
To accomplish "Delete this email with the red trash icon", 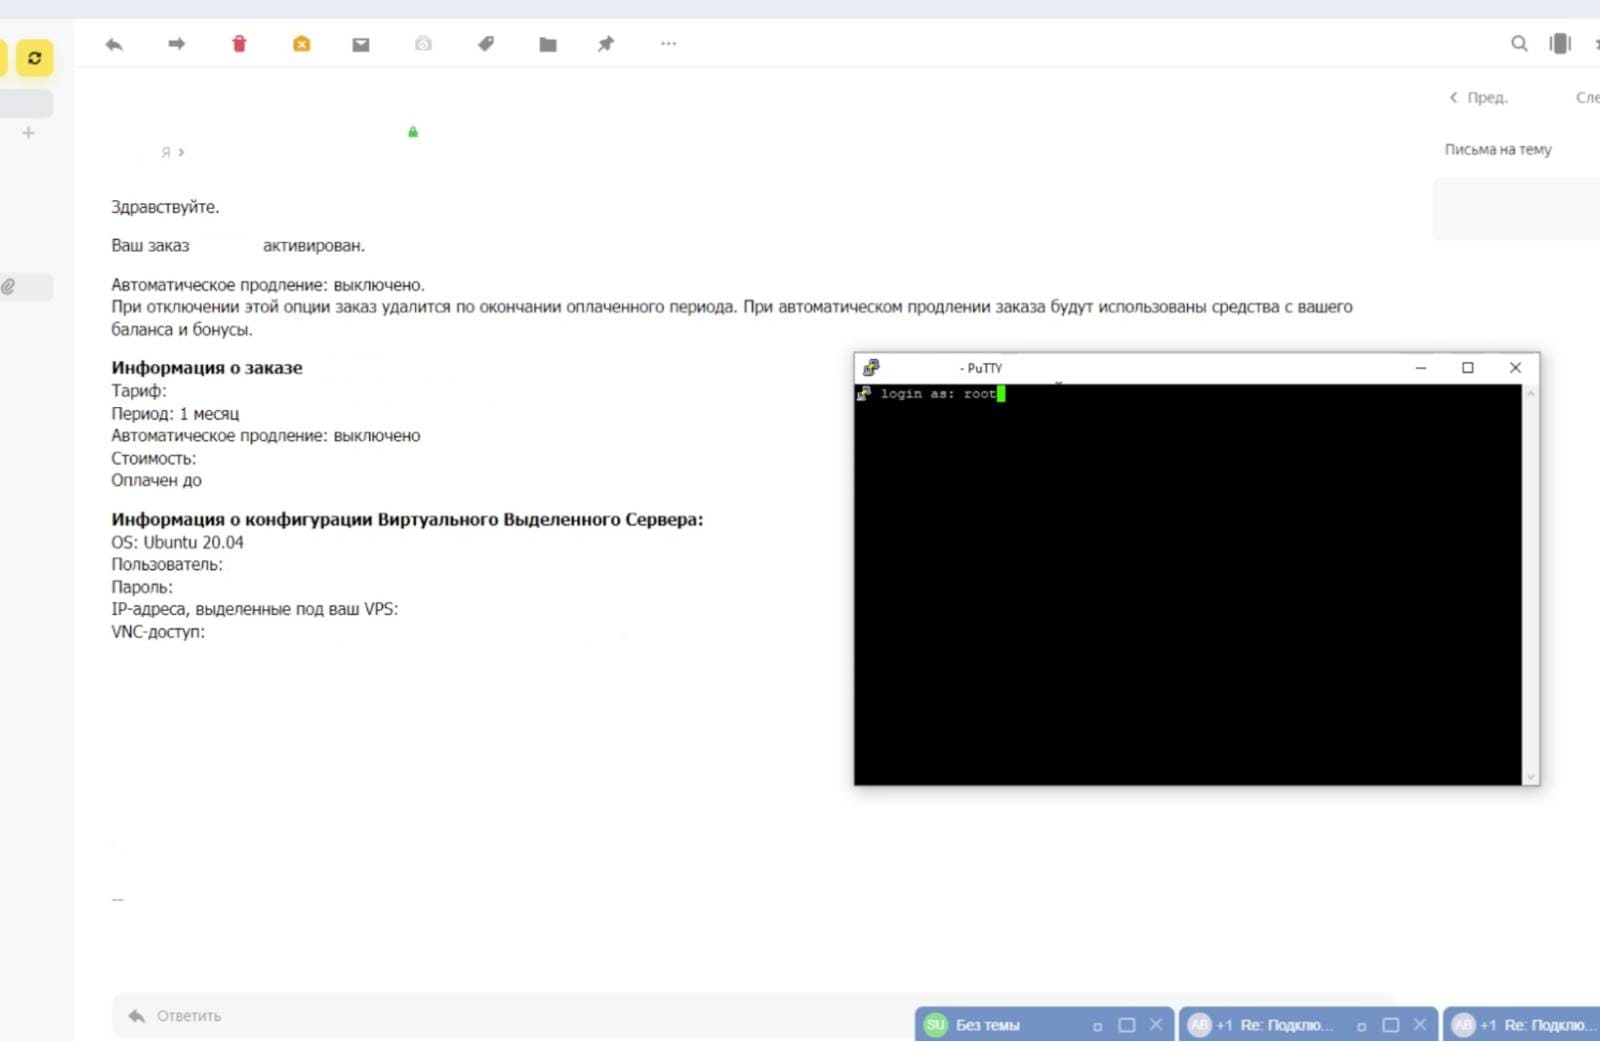I will click(x=239, y=44).
